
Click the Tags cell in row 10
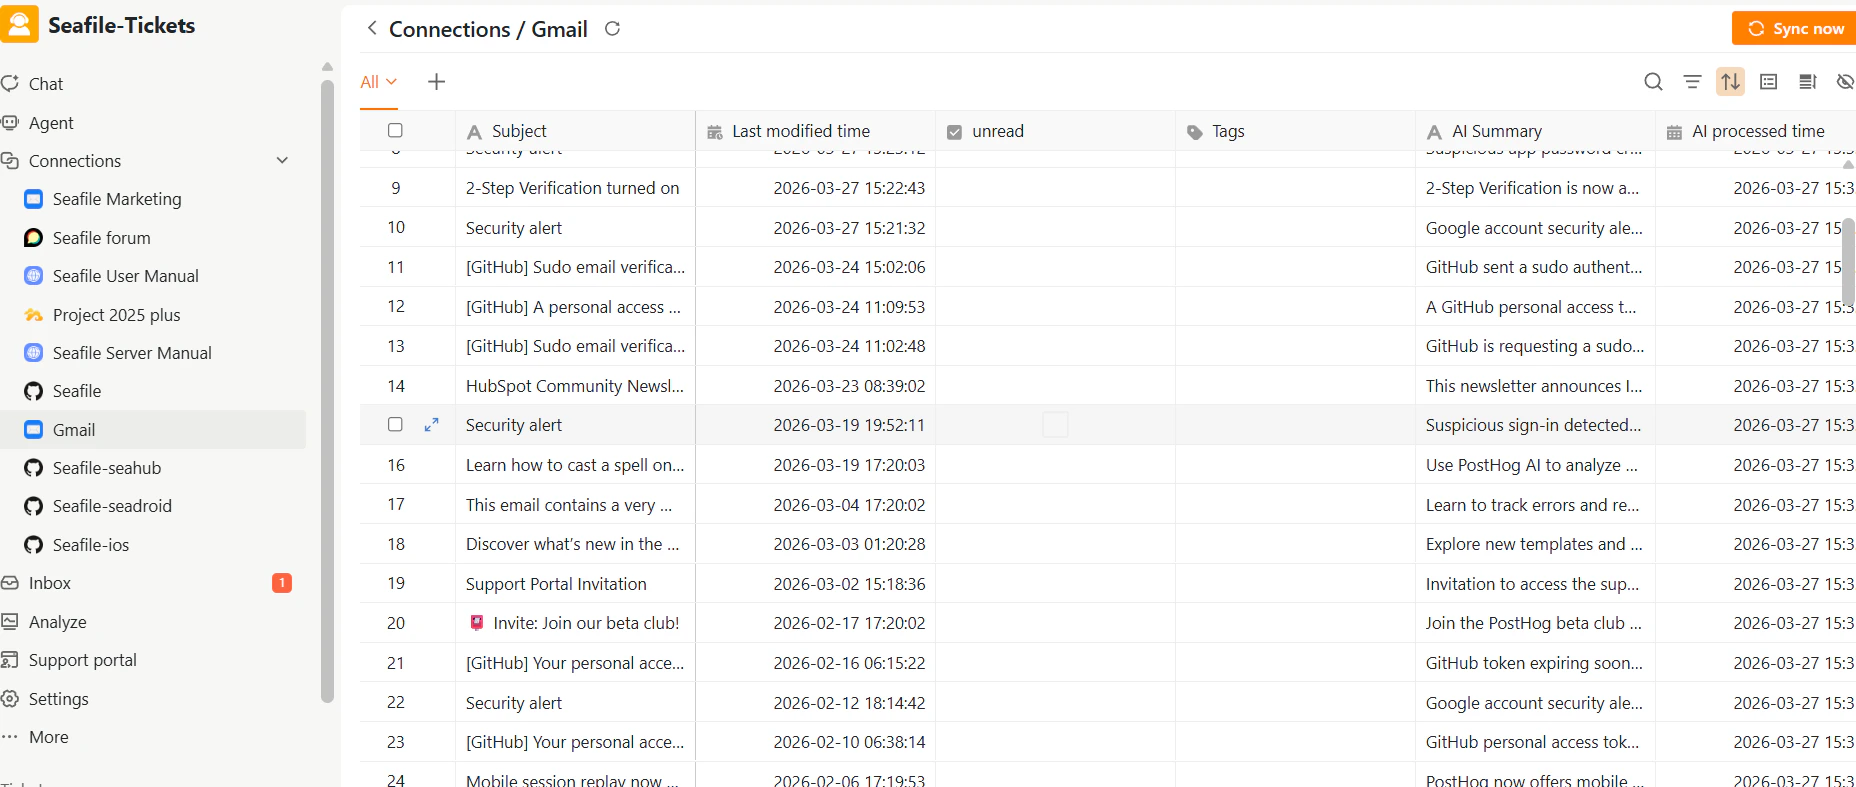coord(1295,228)
